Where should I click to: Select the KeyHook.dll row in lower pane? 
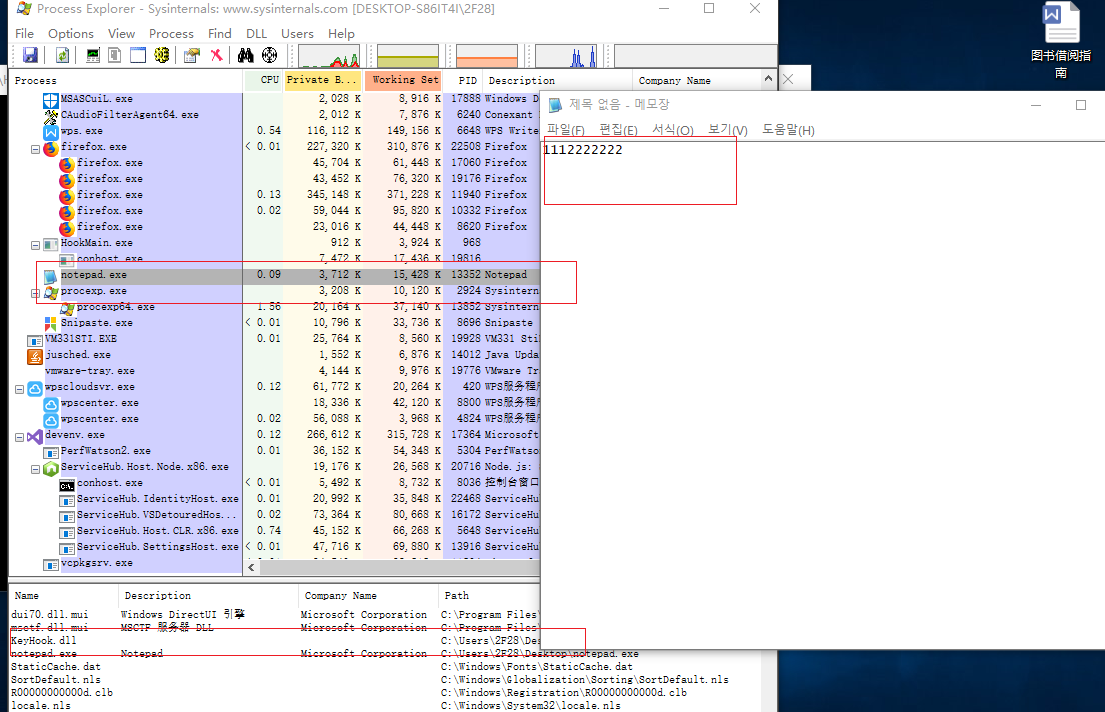pyautogui.click(x=275, y=641)
